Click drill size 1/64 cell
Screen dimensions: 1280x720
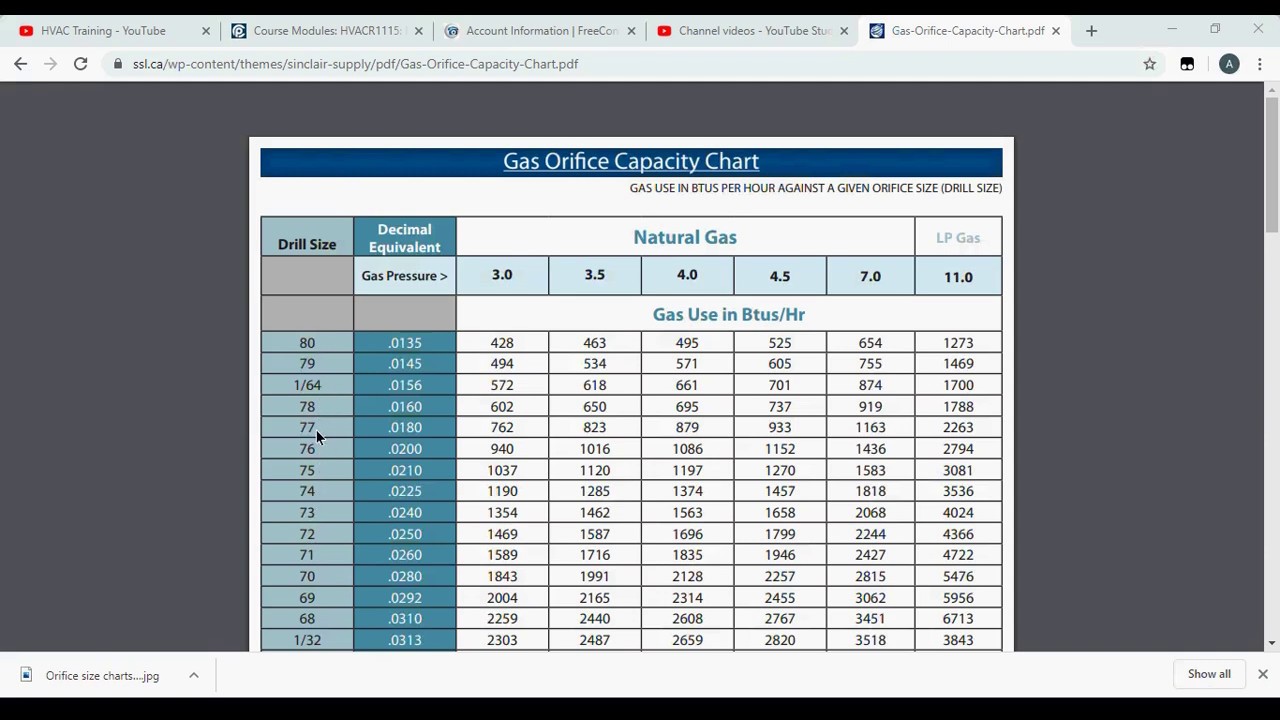[307, 385]
